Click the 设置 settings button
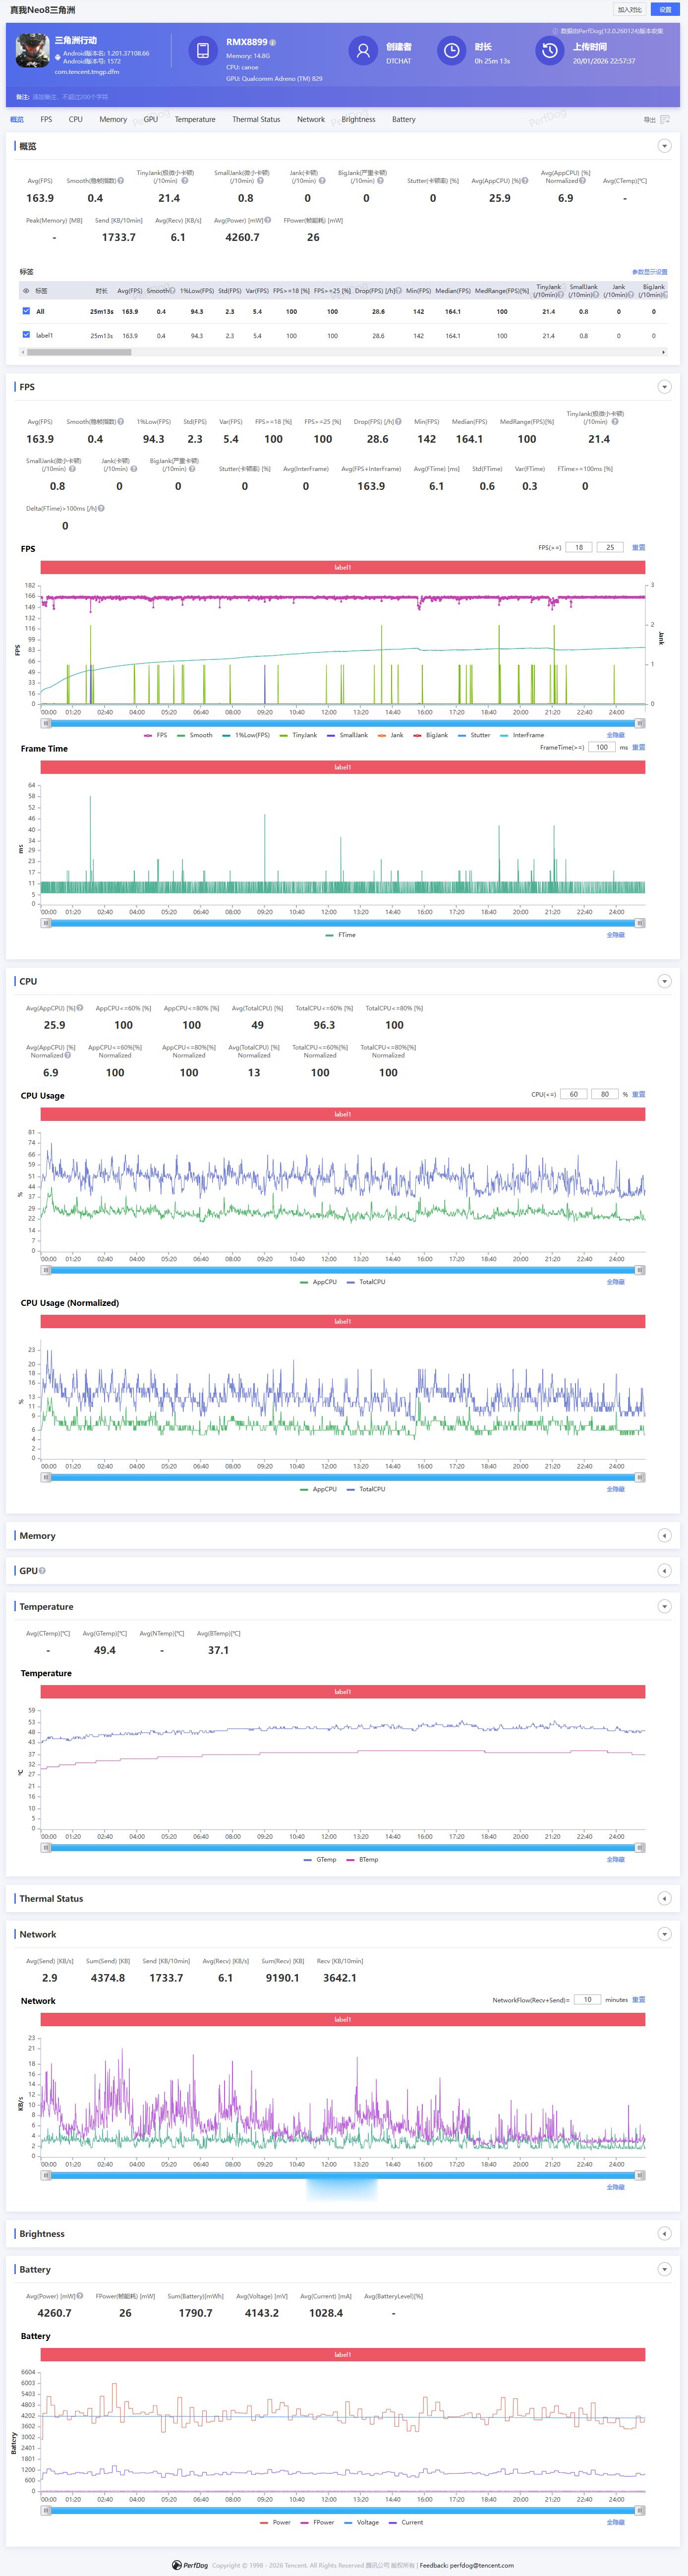688x2576 pixels. [665, 10]
